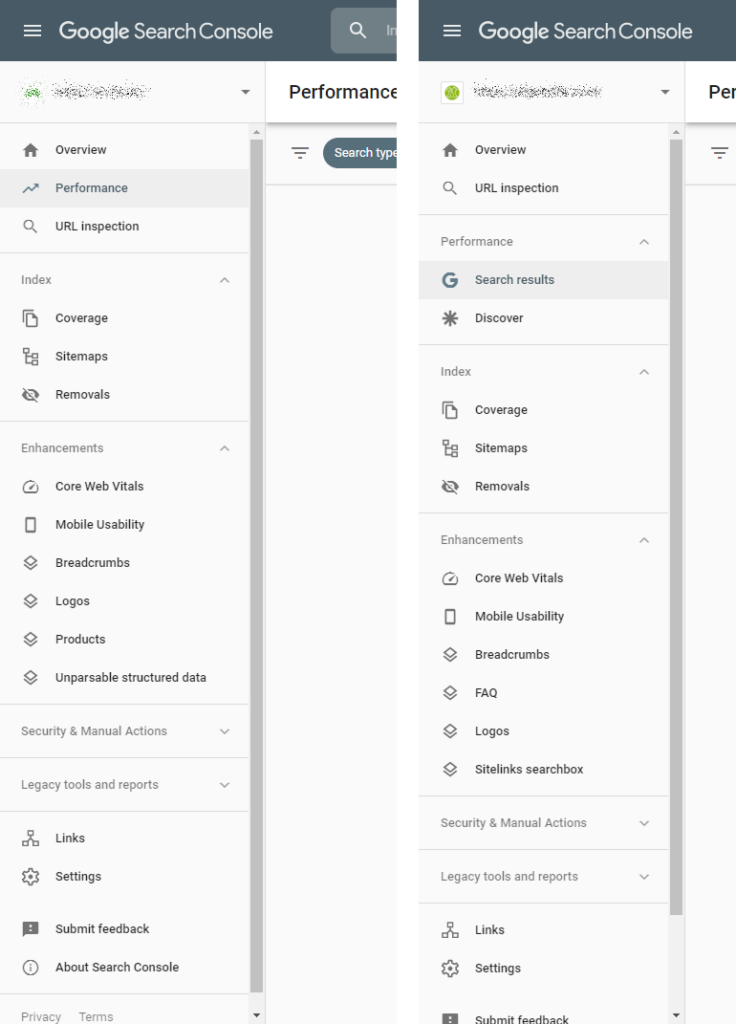Click Overview home icon in right panel

[450, 150]
